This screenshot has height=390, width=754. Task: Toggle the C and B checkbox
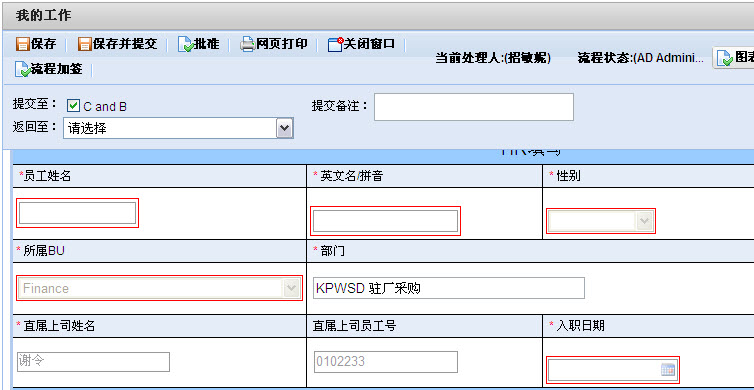(x=73, y=105)
